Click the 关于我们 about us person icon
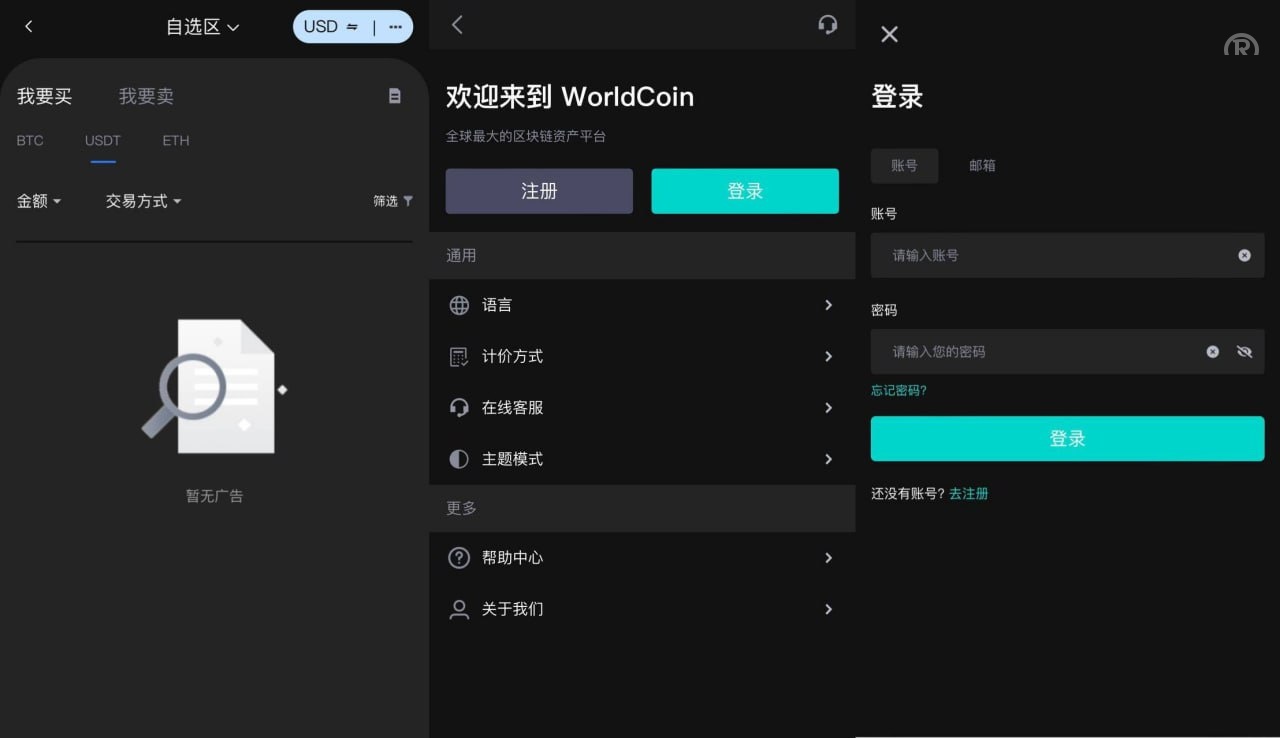 (459, 609)
